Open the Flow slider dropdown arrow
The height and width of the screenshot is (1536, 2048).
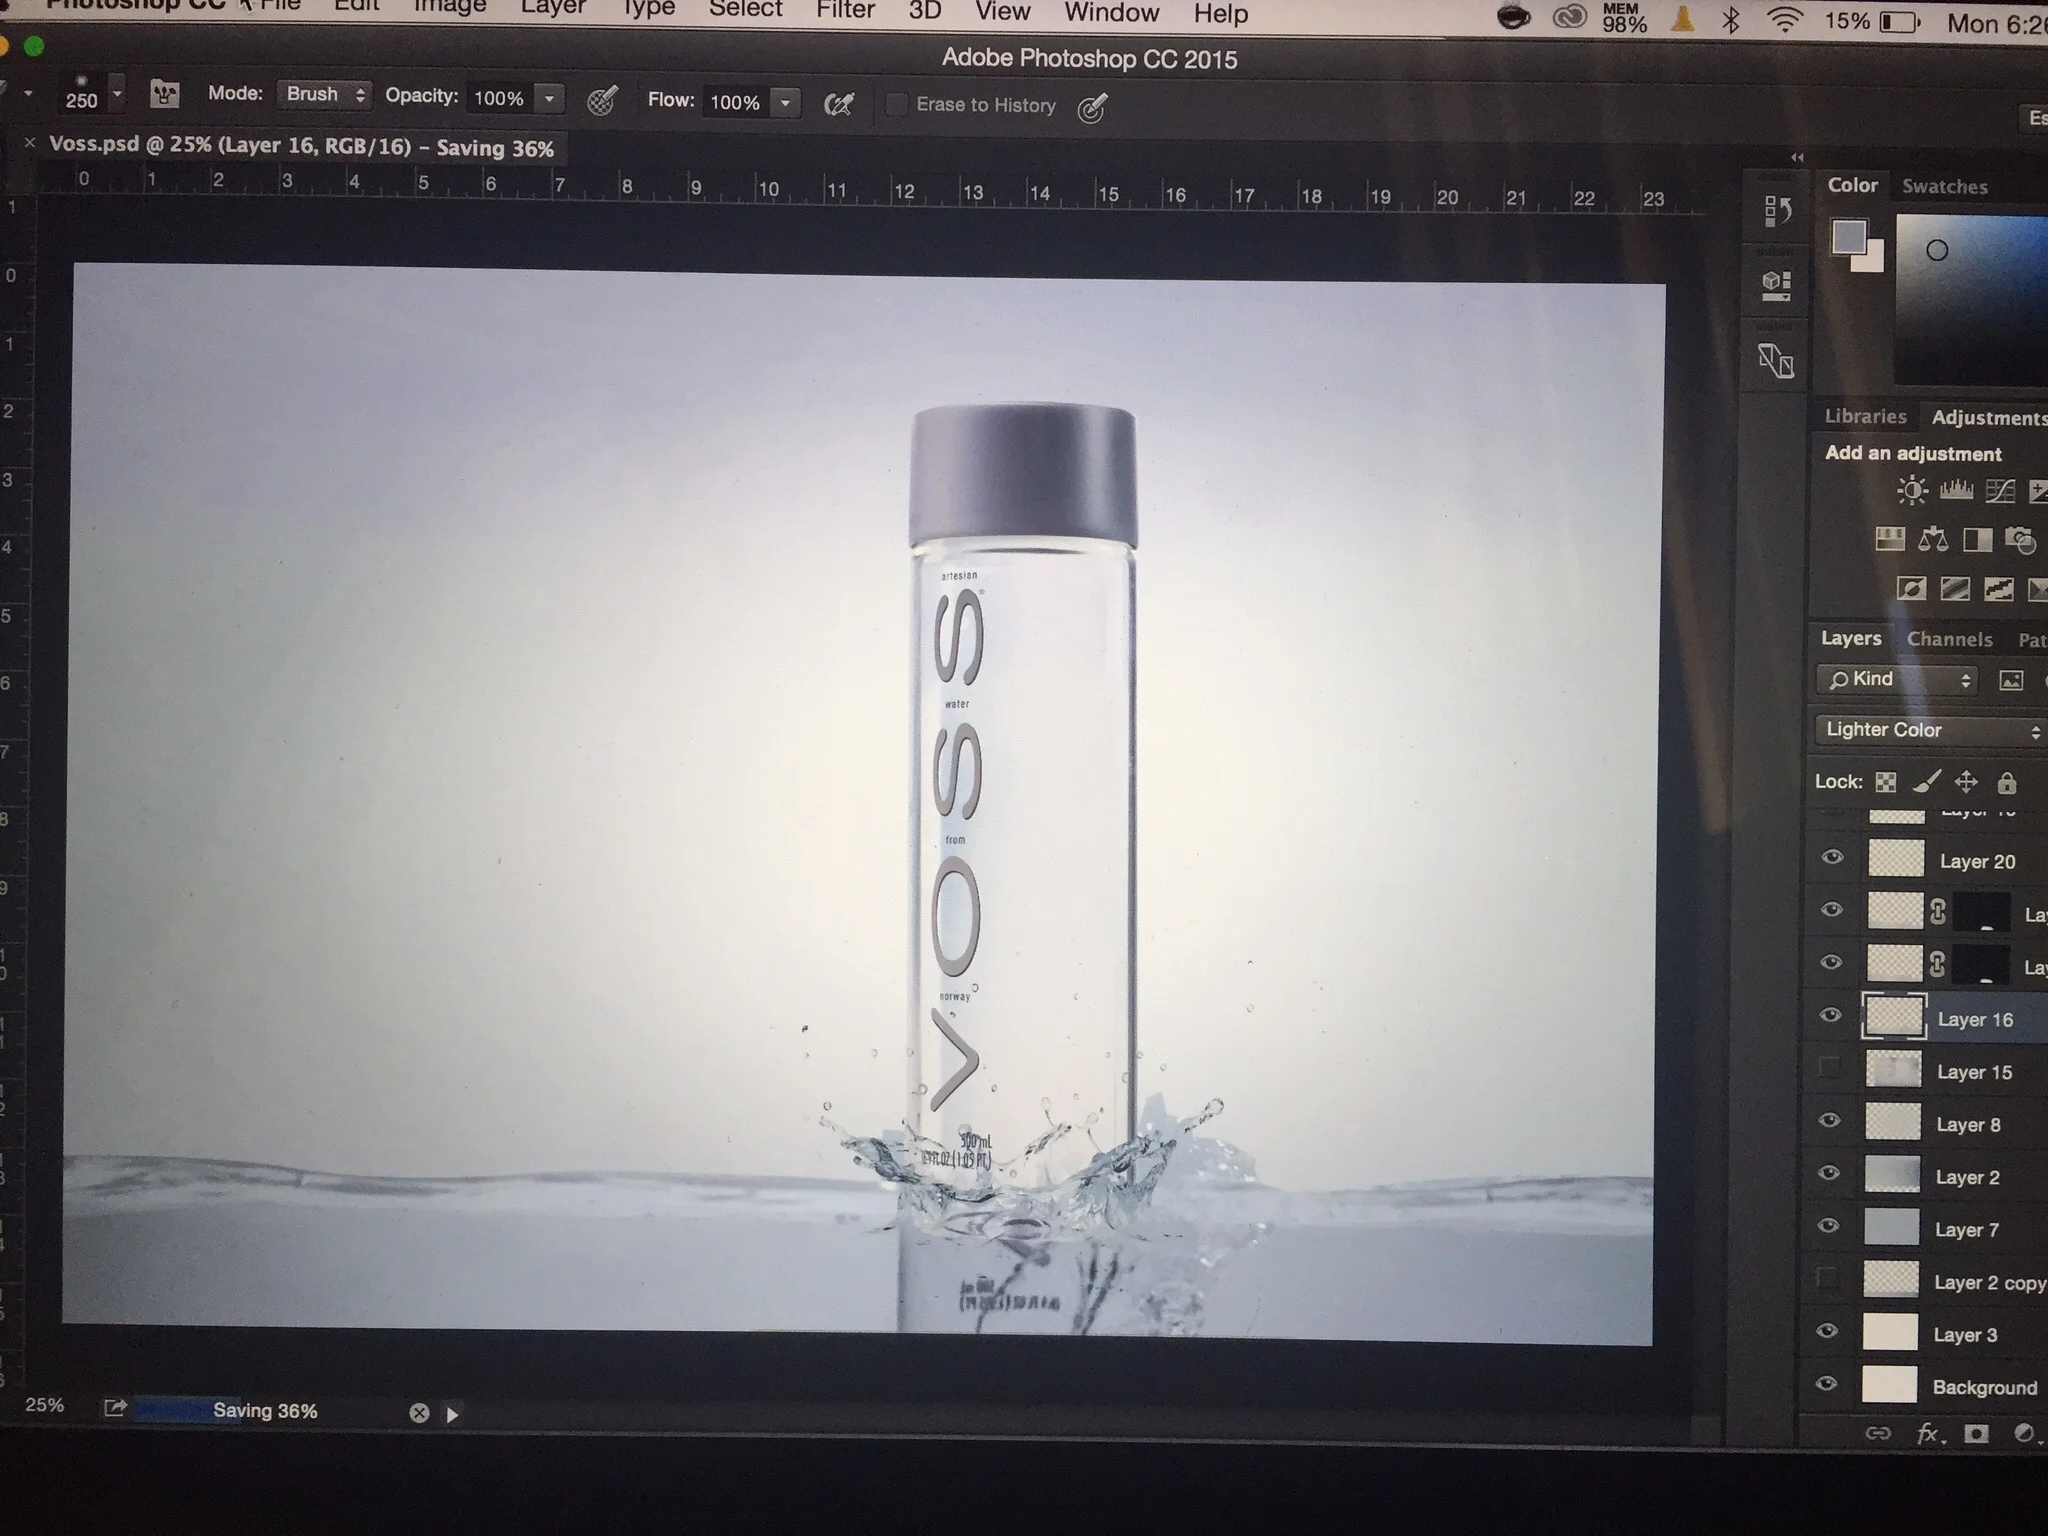pyautogui.click(x=786, y=103)
